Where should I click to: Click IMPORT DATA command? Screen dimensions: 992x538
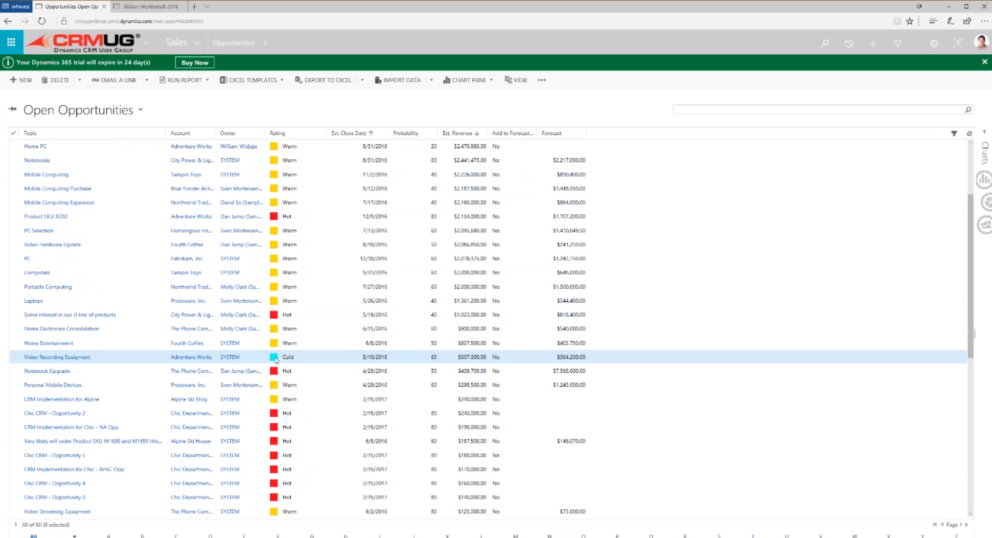click(x=398, y=80)
